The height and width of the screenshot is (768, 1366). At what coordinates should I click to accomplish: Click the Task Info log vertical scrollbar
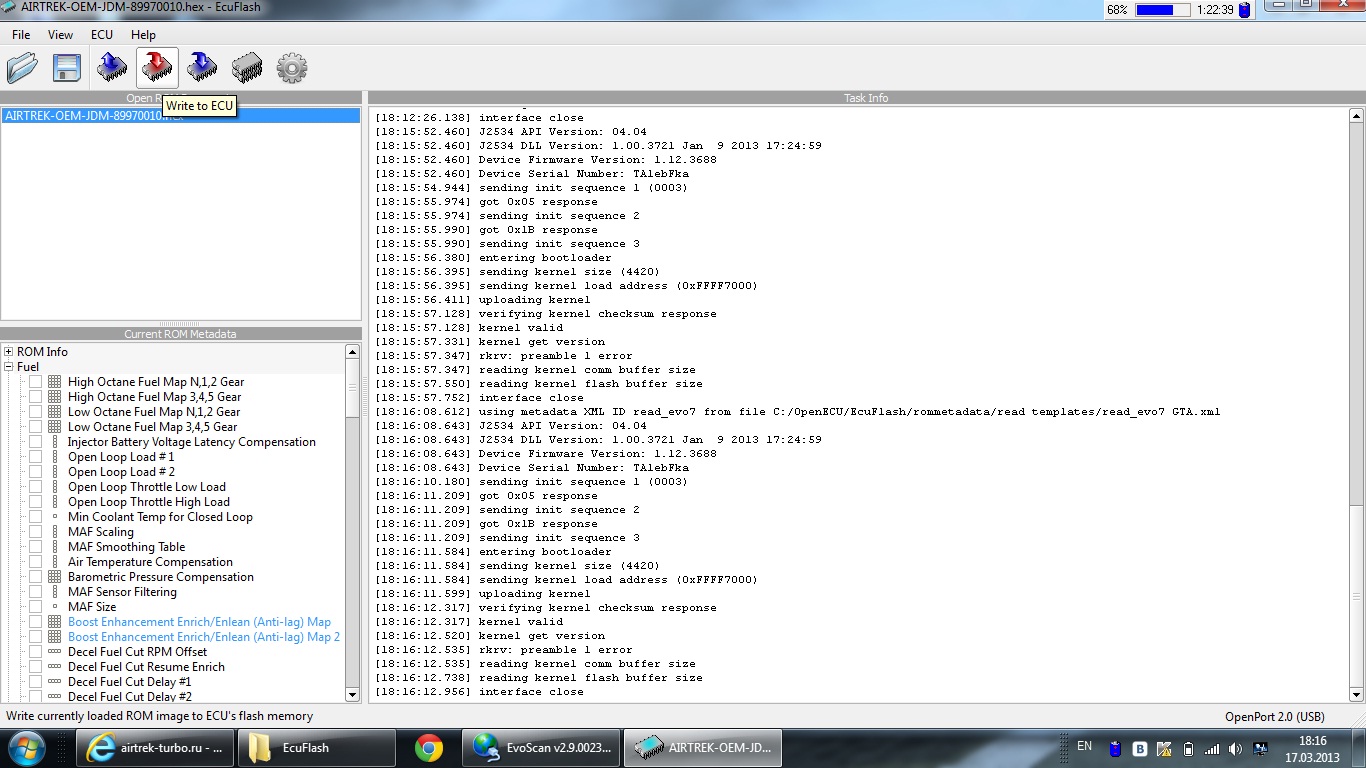(1356, 400)
